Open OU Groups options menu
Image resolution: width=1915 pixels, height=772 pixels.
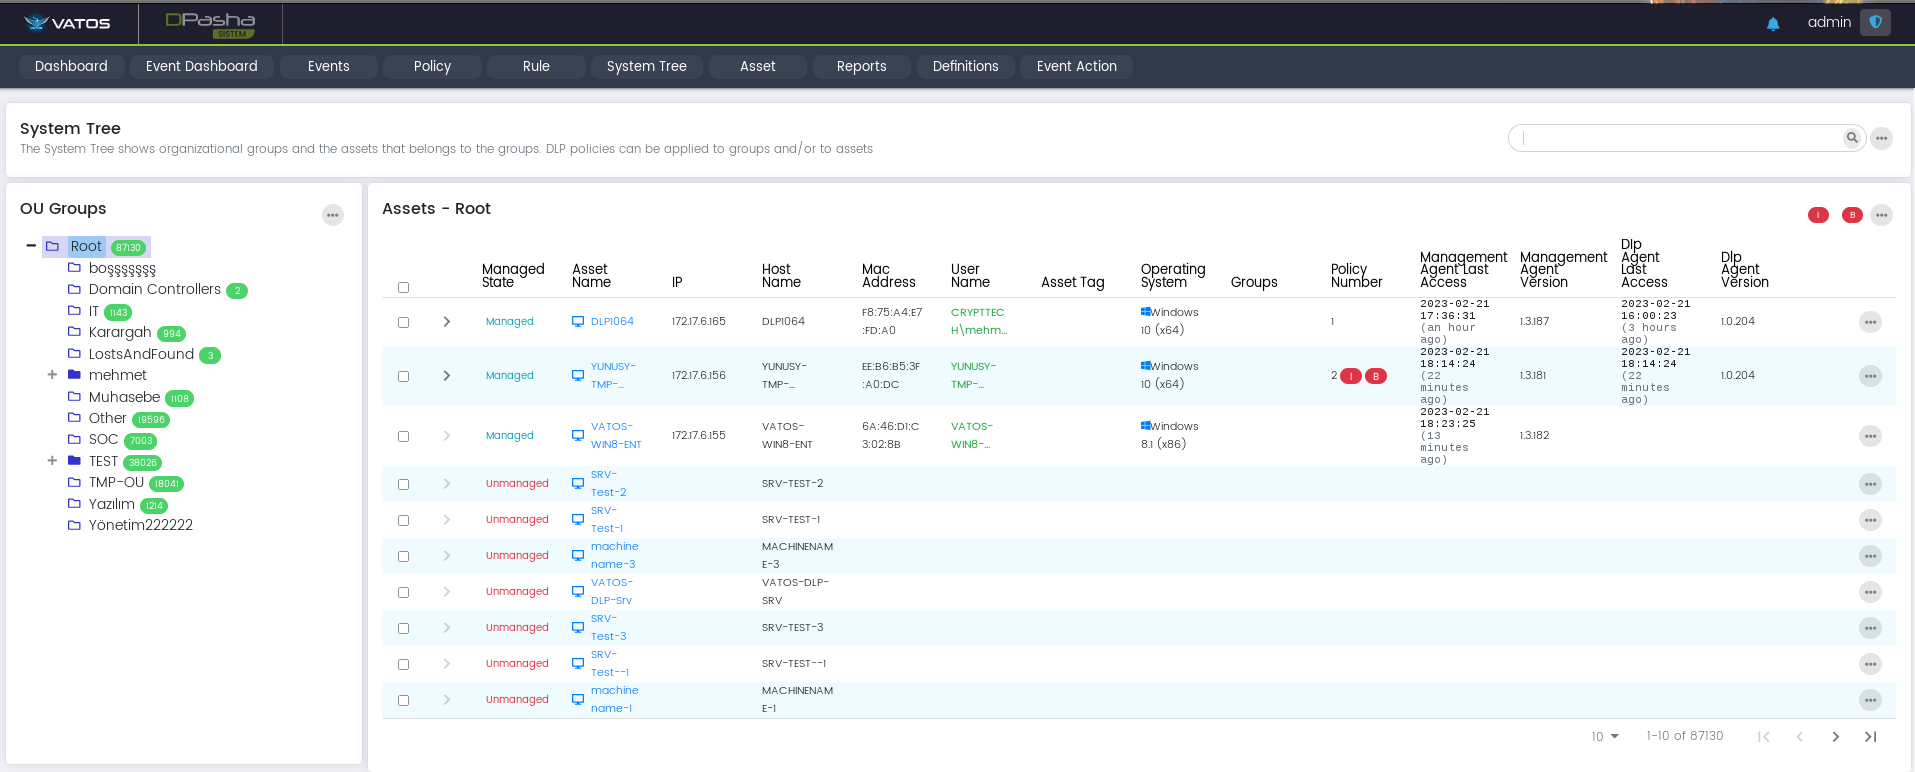(x=333, y=215)
